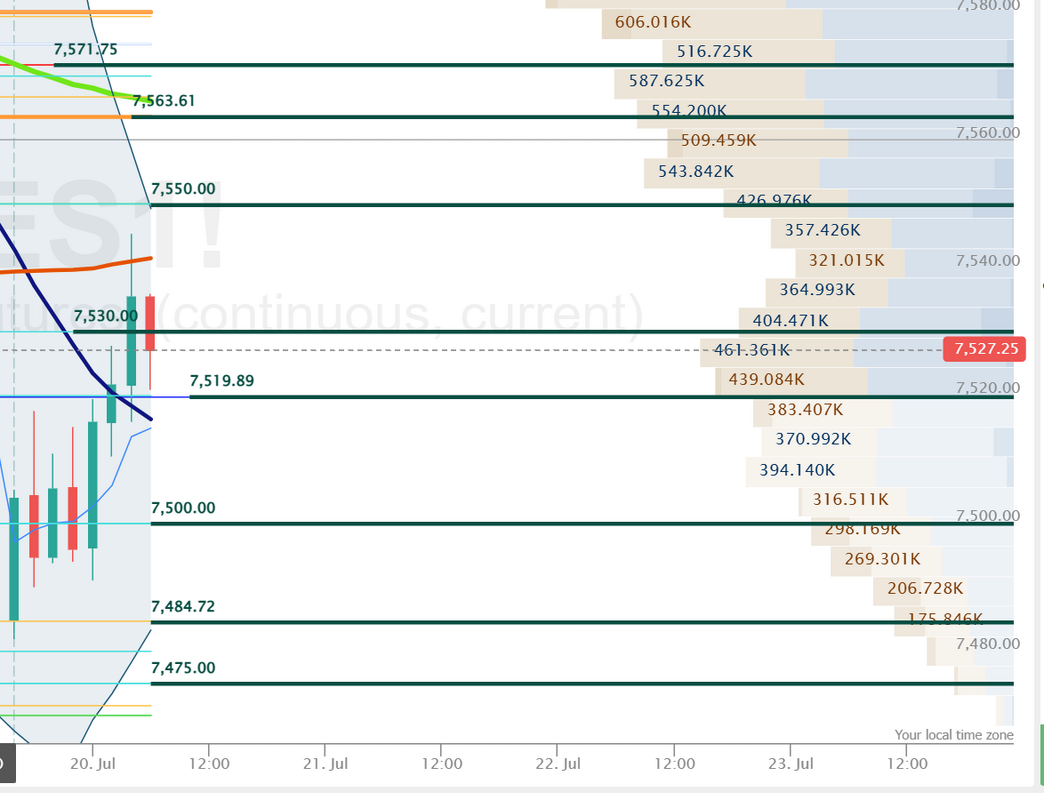Click the 12:00 tick right after 23. Jul

pos(907,763)
